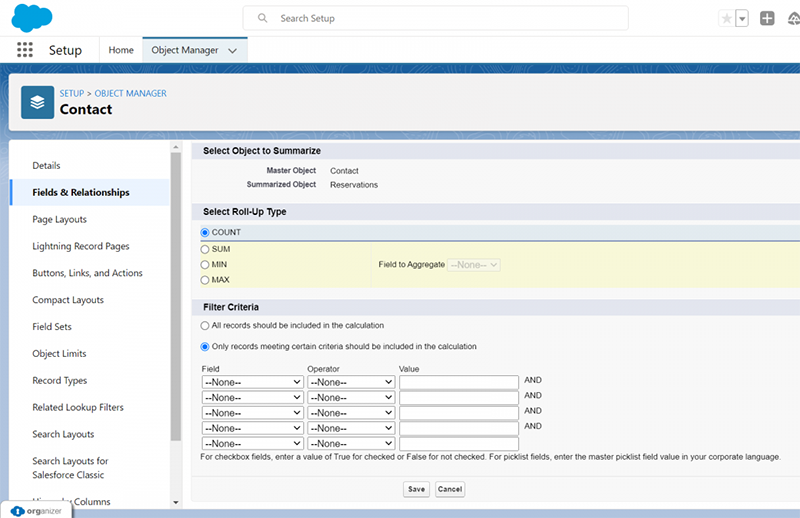Save the roll-up summary field
Viewport: 800px width, 518px height.
tap(416, 489)
